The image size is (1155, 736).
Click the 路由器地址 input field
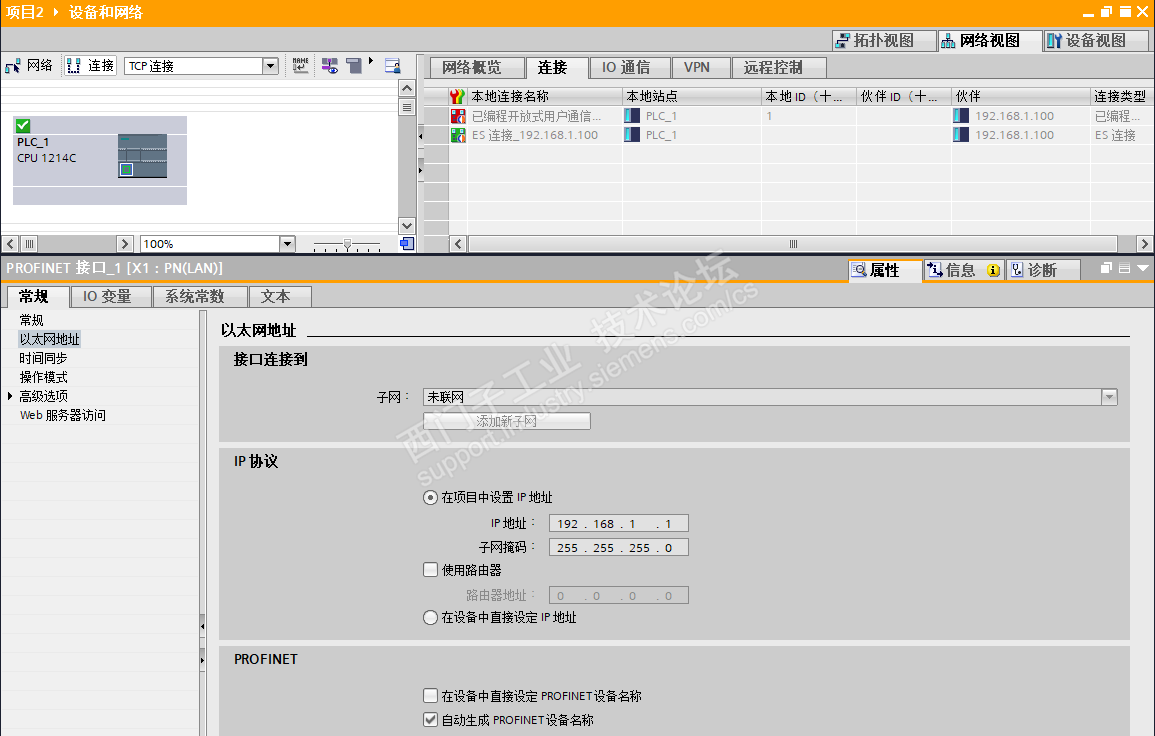(619, 595)
